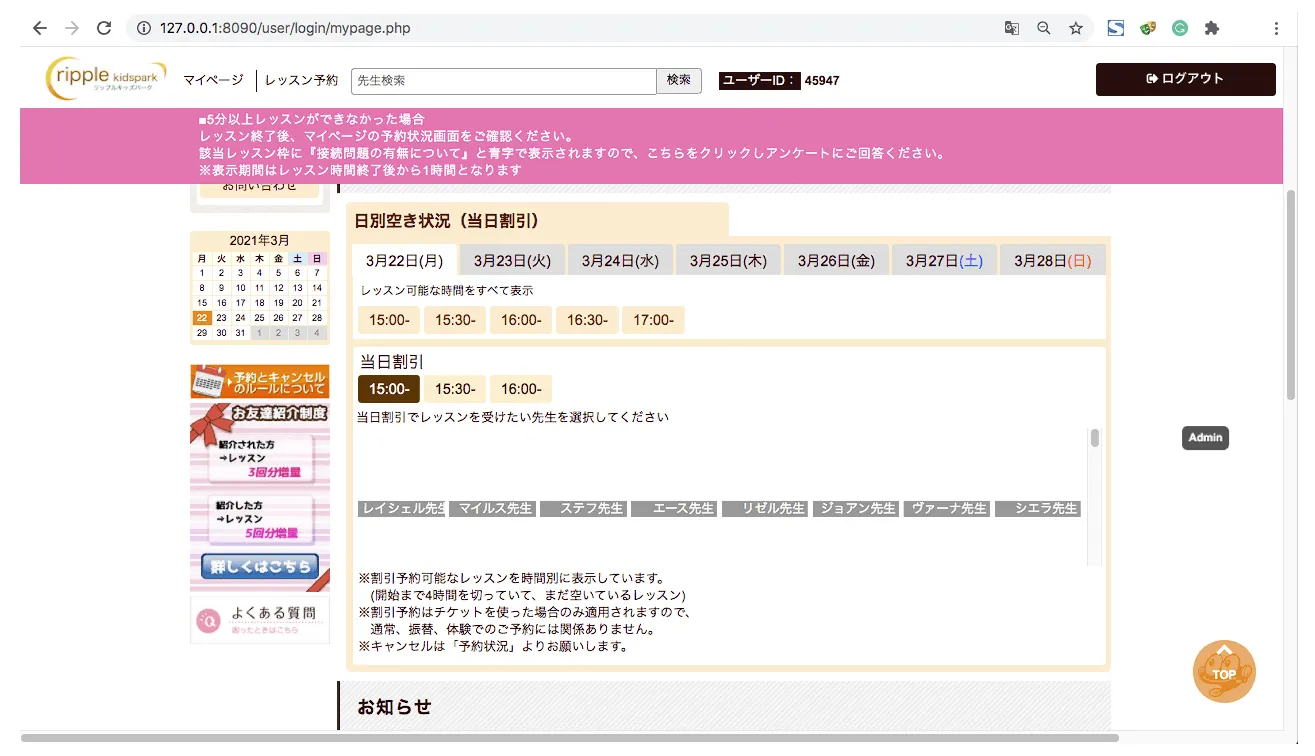Viewport: 1315px width, 756px height.
Task: Click the orange TOP mascot button
Action: 1224,671
